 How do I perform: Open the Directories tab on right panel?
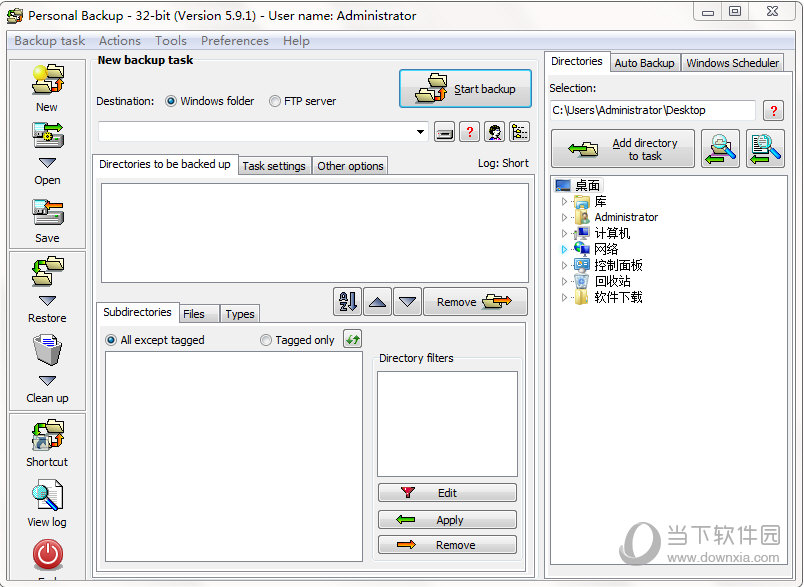tap(577, 61)
